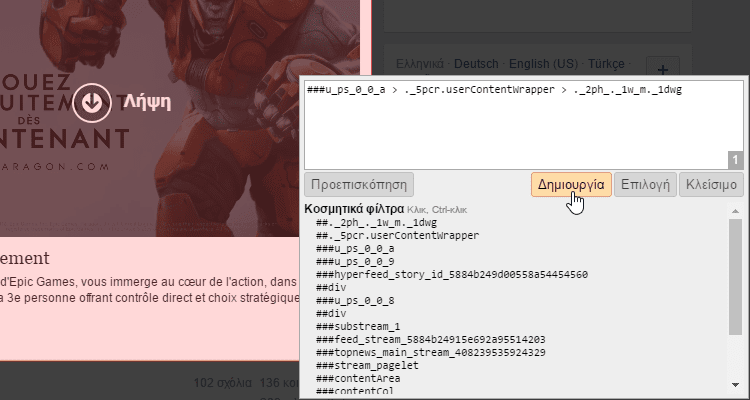750x400 pixels.
Task: Switch language to English (US)
Action: click(x=542, y=64)
